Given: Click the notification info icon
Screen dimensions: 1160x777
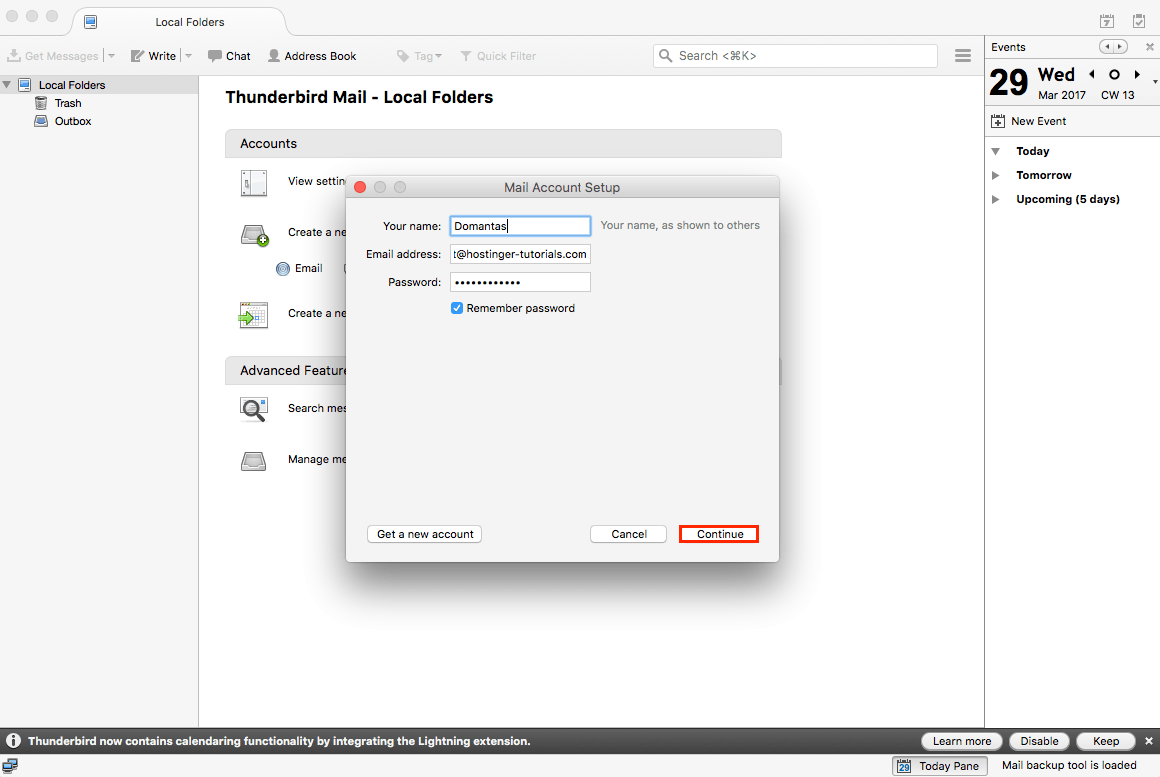Looking at the screenshot, I should (x=13, y=741).
